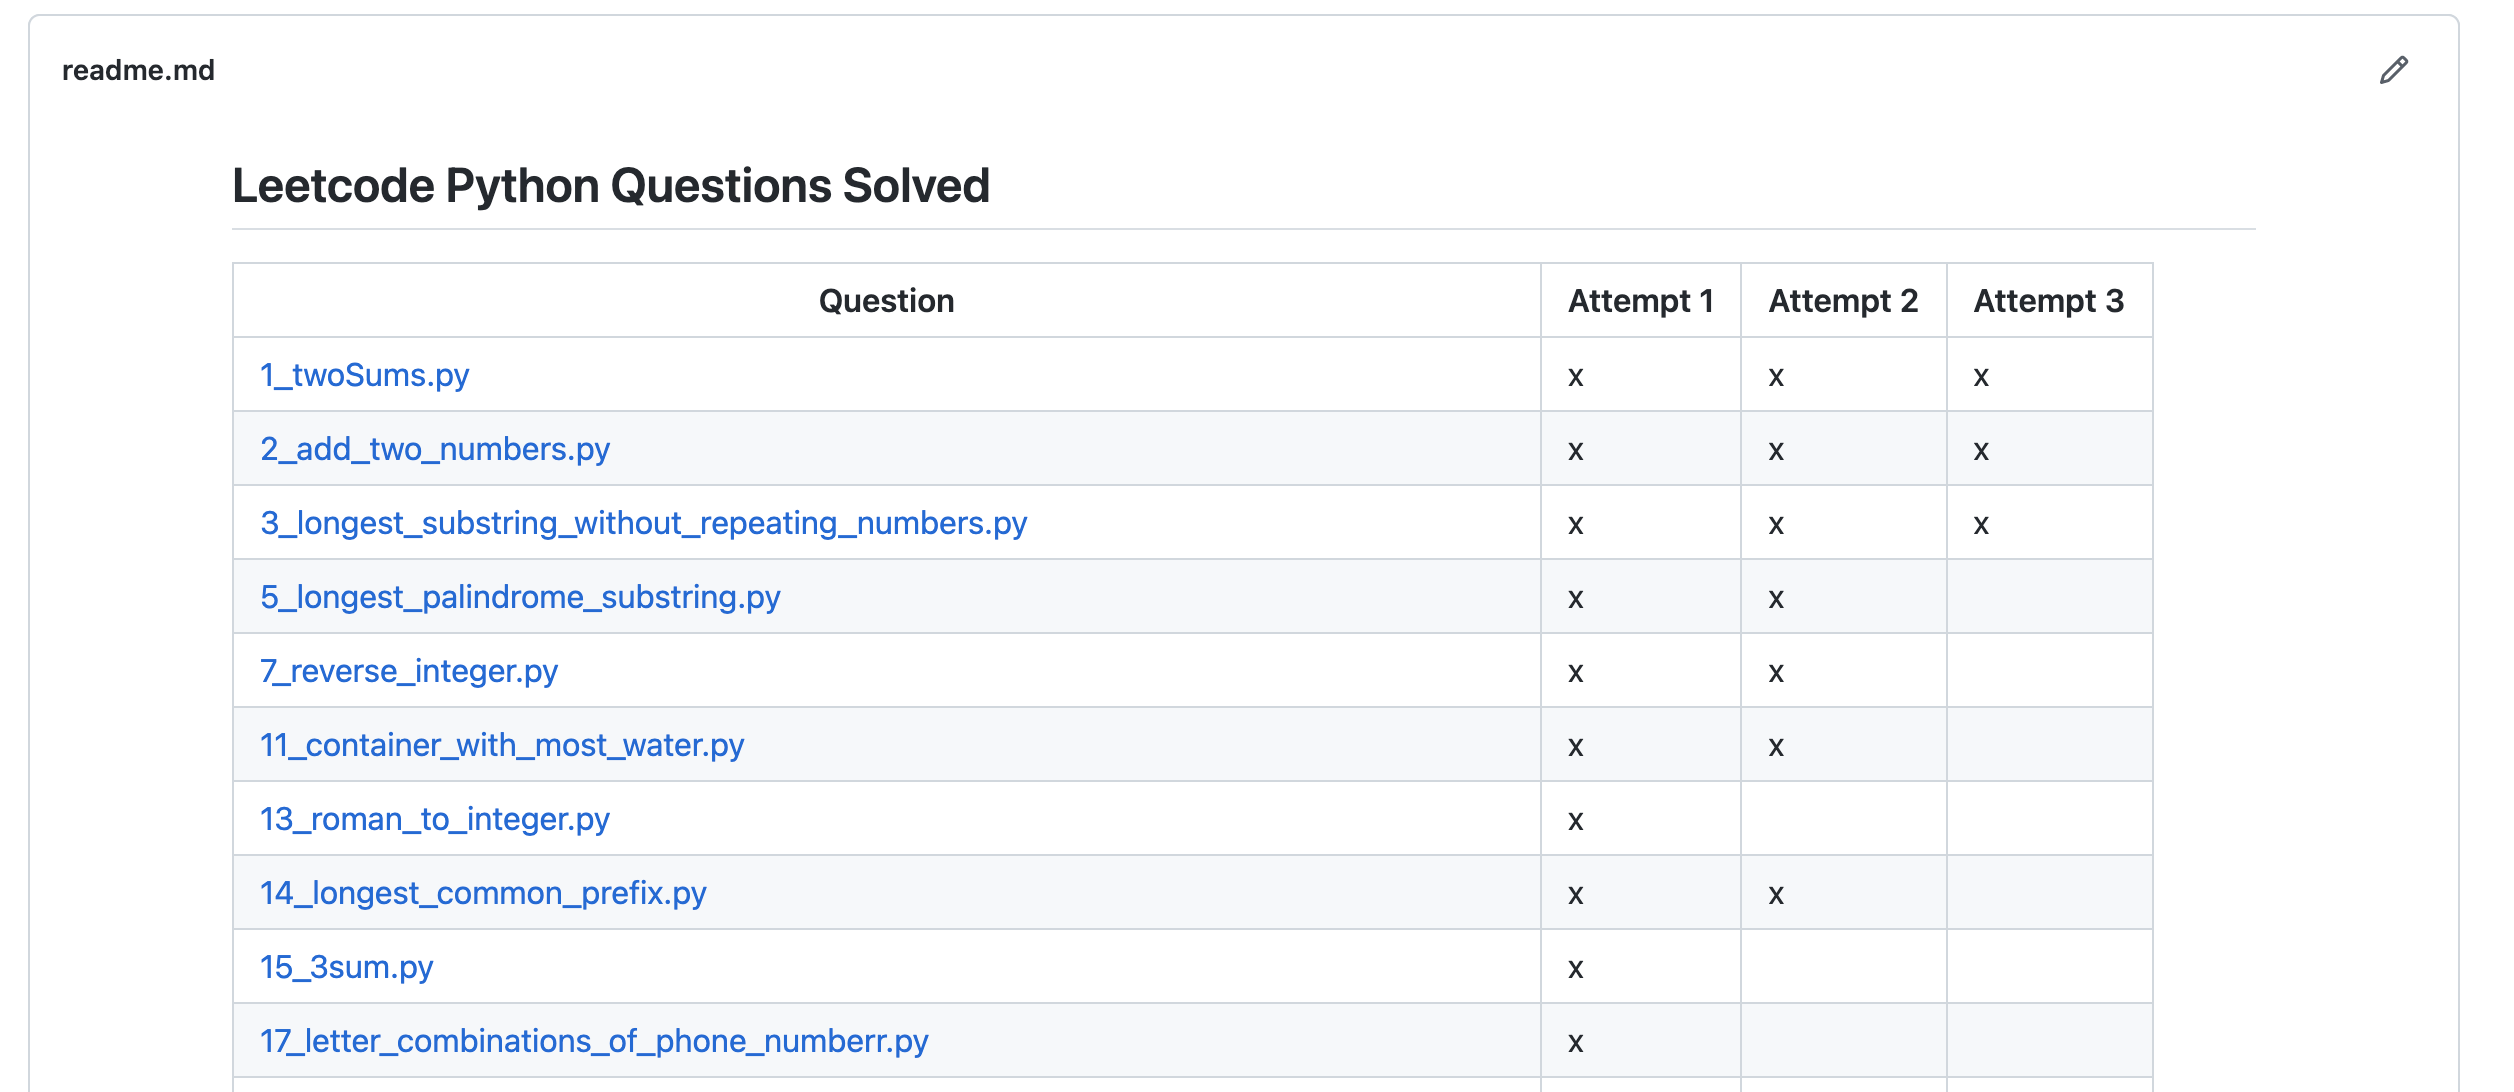Open 13_roman_to_integer.py link

click(x=434, y=819)
